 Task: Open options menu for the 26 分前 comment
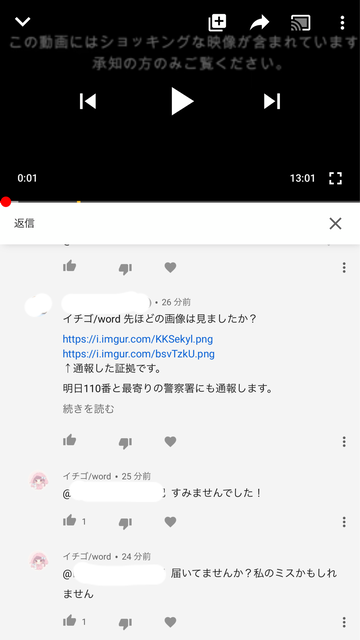344,441
